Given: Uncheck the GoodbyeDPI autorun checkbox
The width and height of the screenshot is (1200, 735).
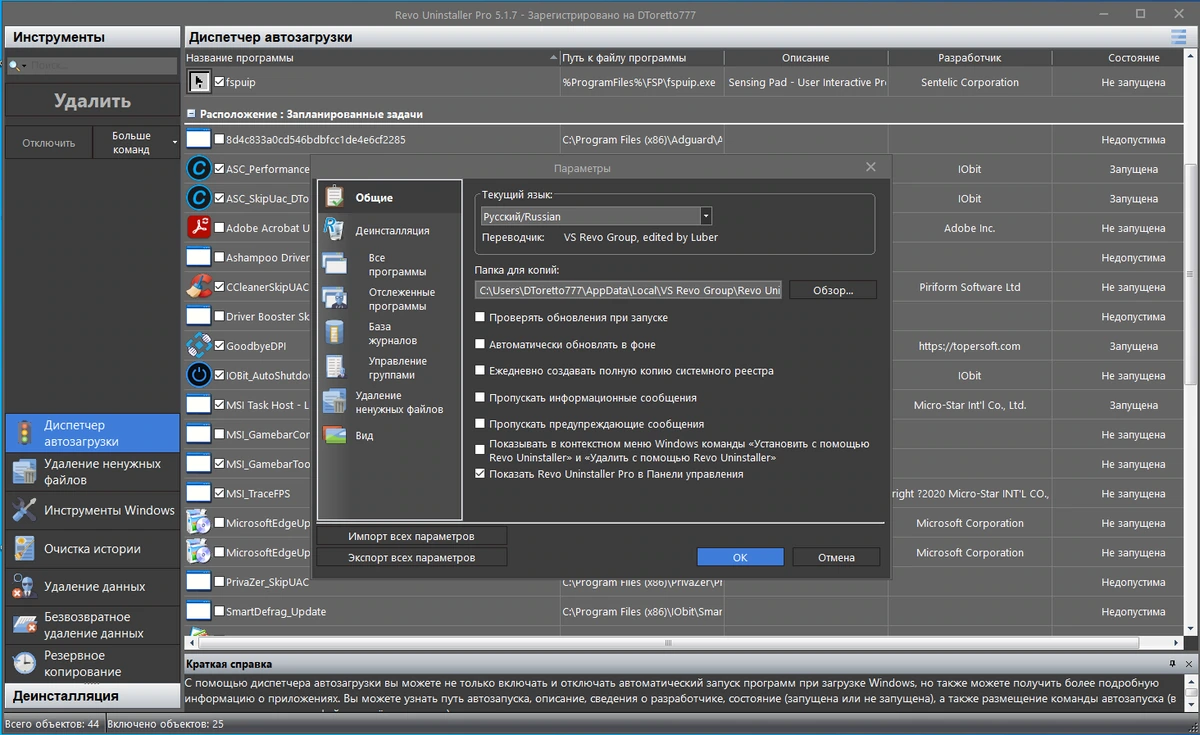Looking at the screenshot, I should coord(219,346).
